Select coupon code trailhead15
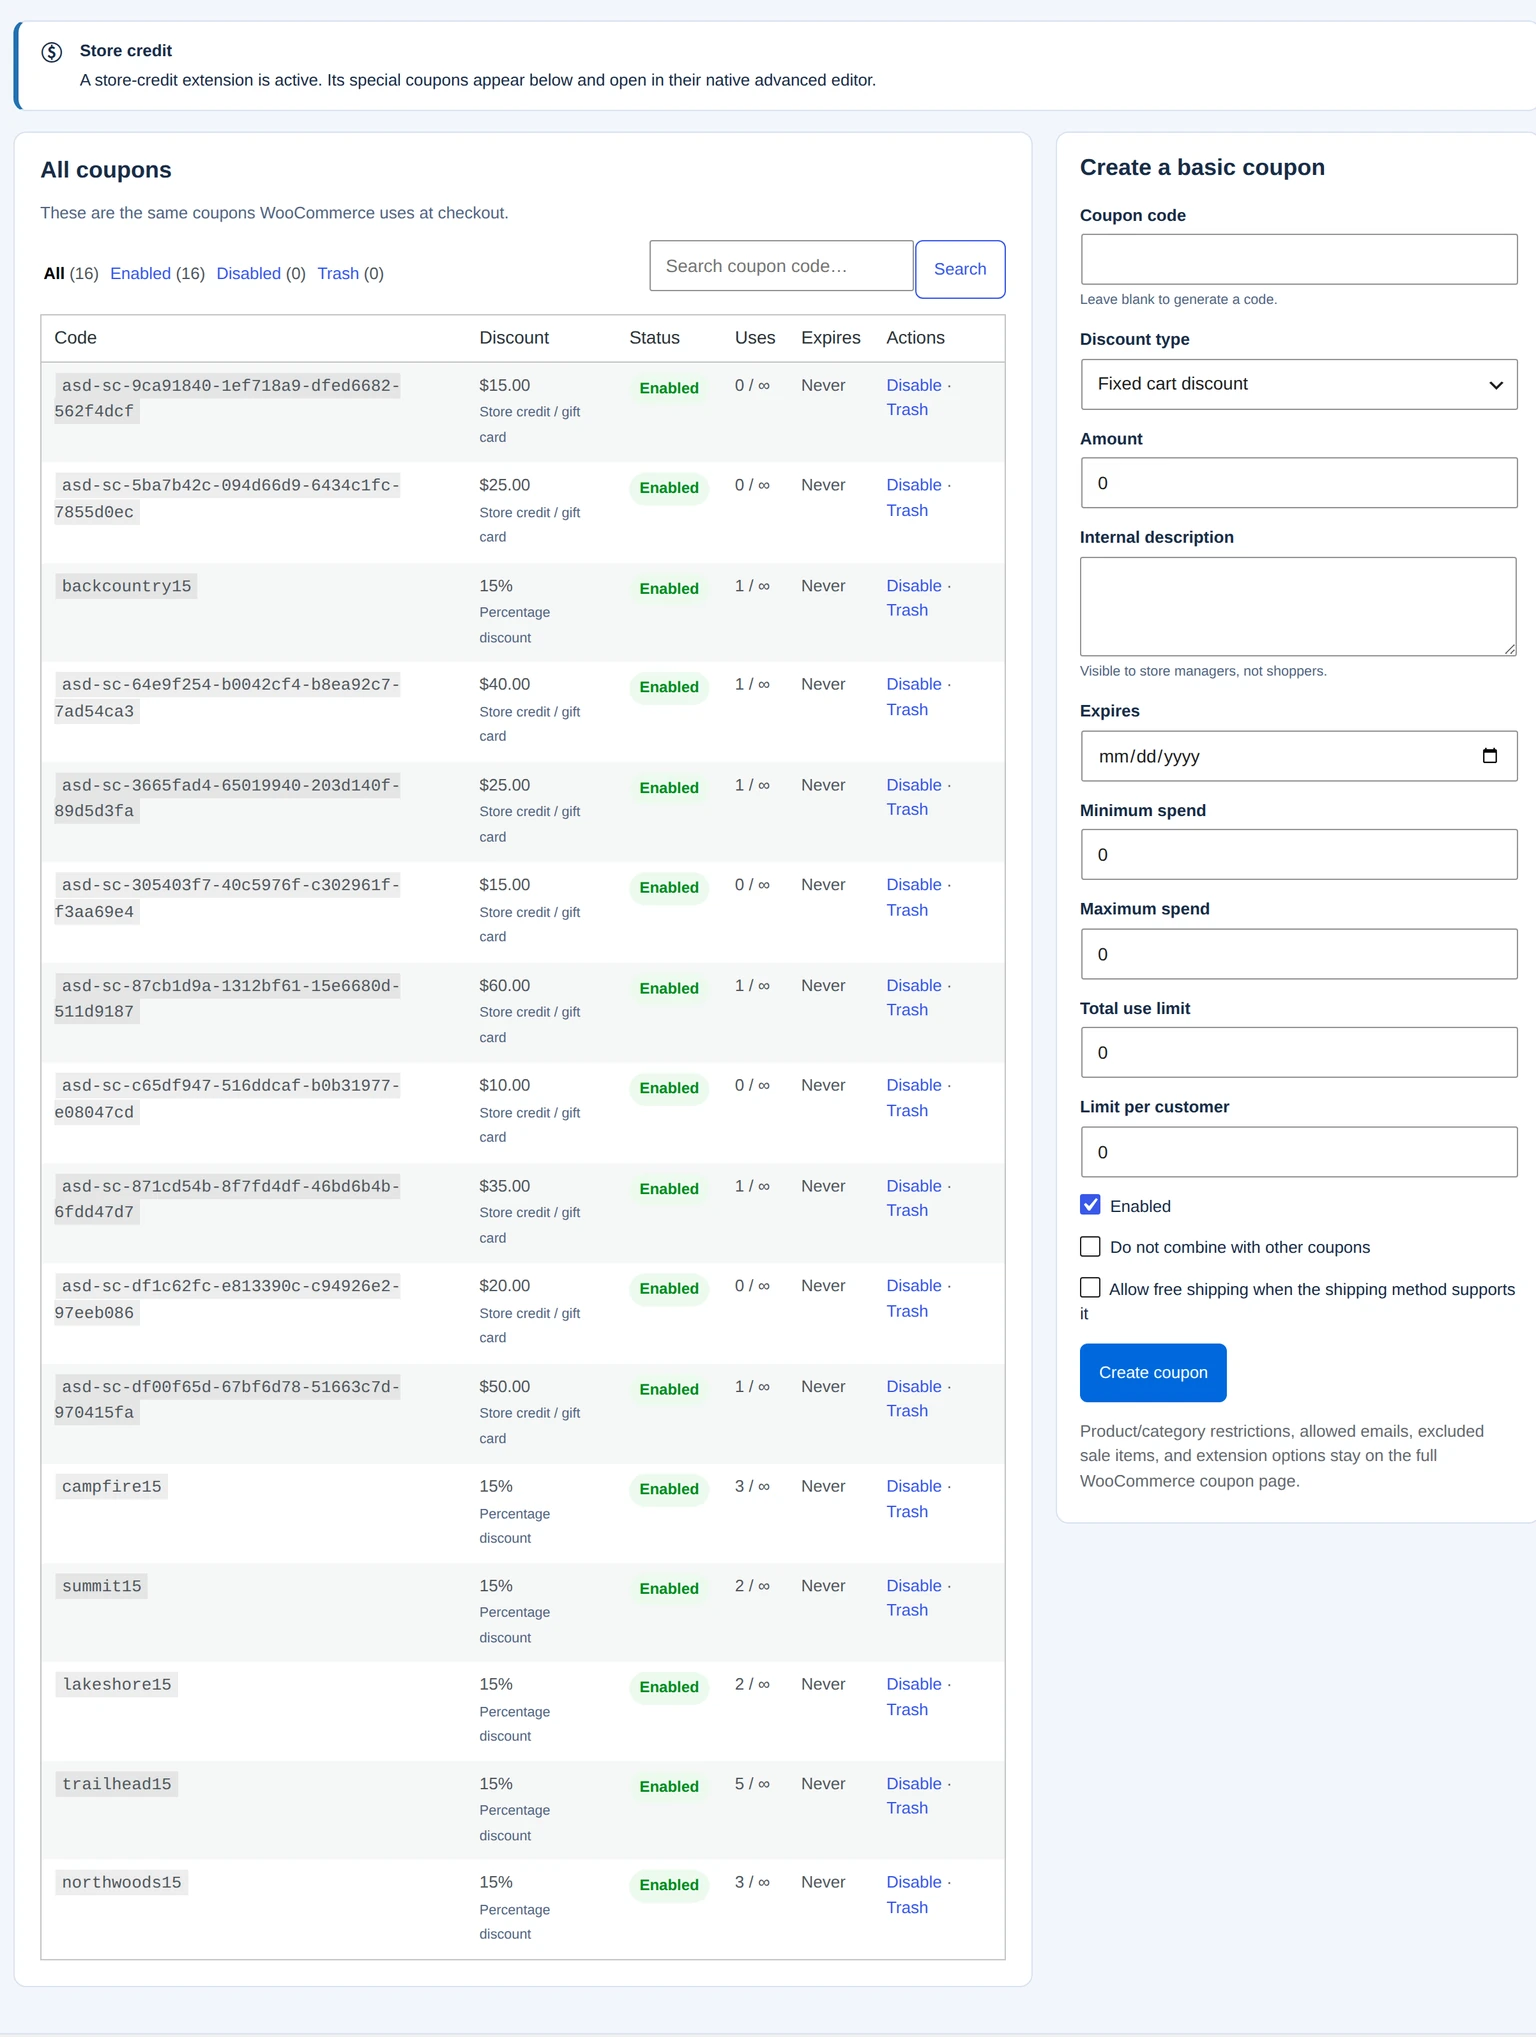1536x2037 pixels. 116,1784
